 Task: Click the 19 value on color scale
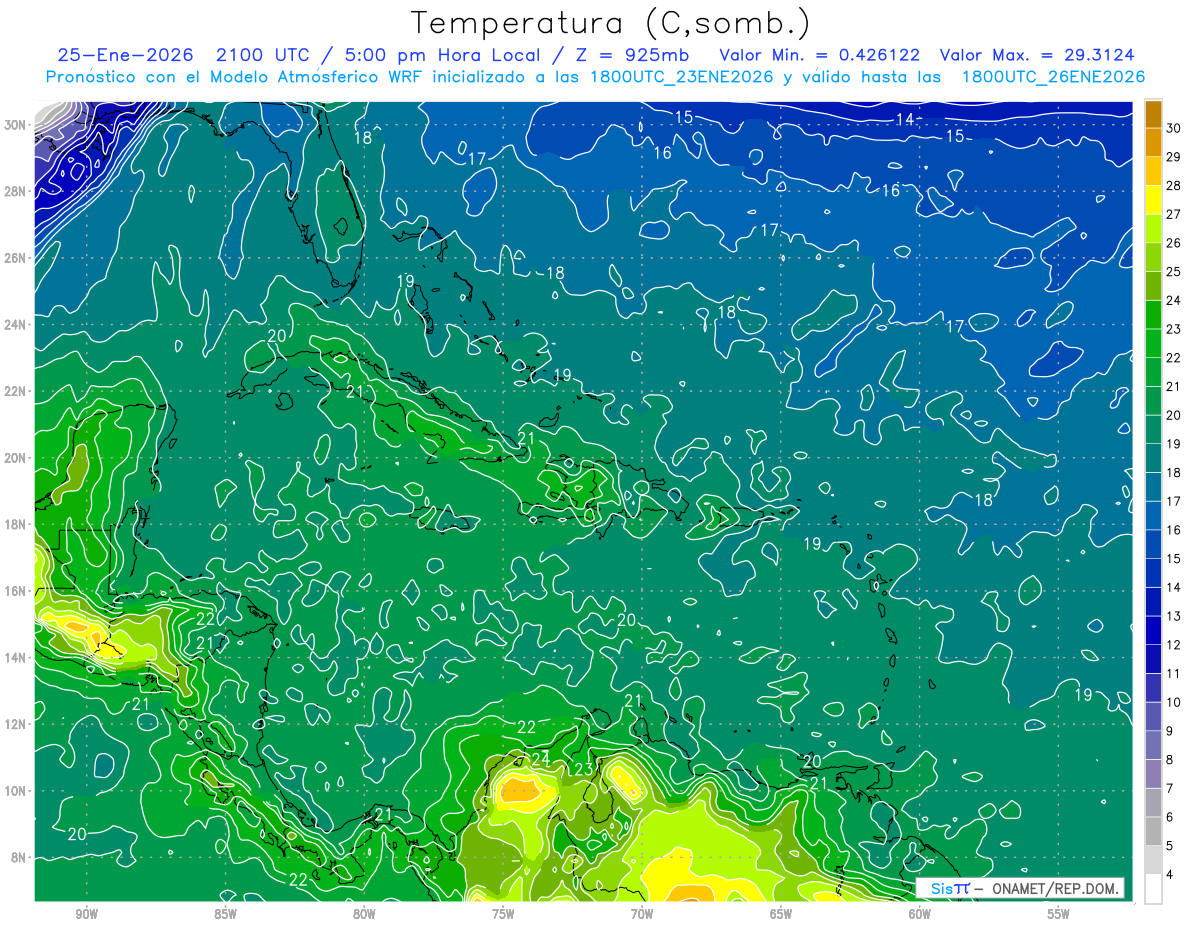1174,444
